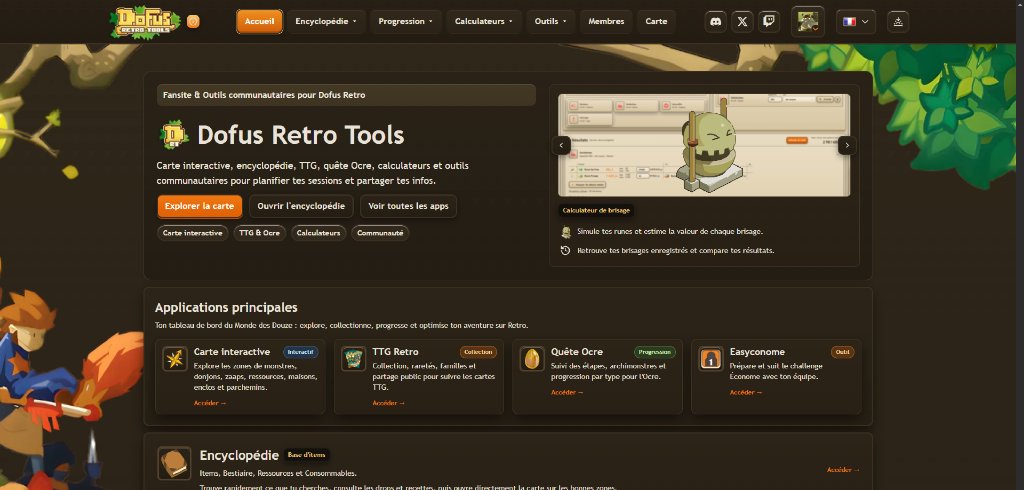Expand the Encyclopédie menu

tap(326, 22)
